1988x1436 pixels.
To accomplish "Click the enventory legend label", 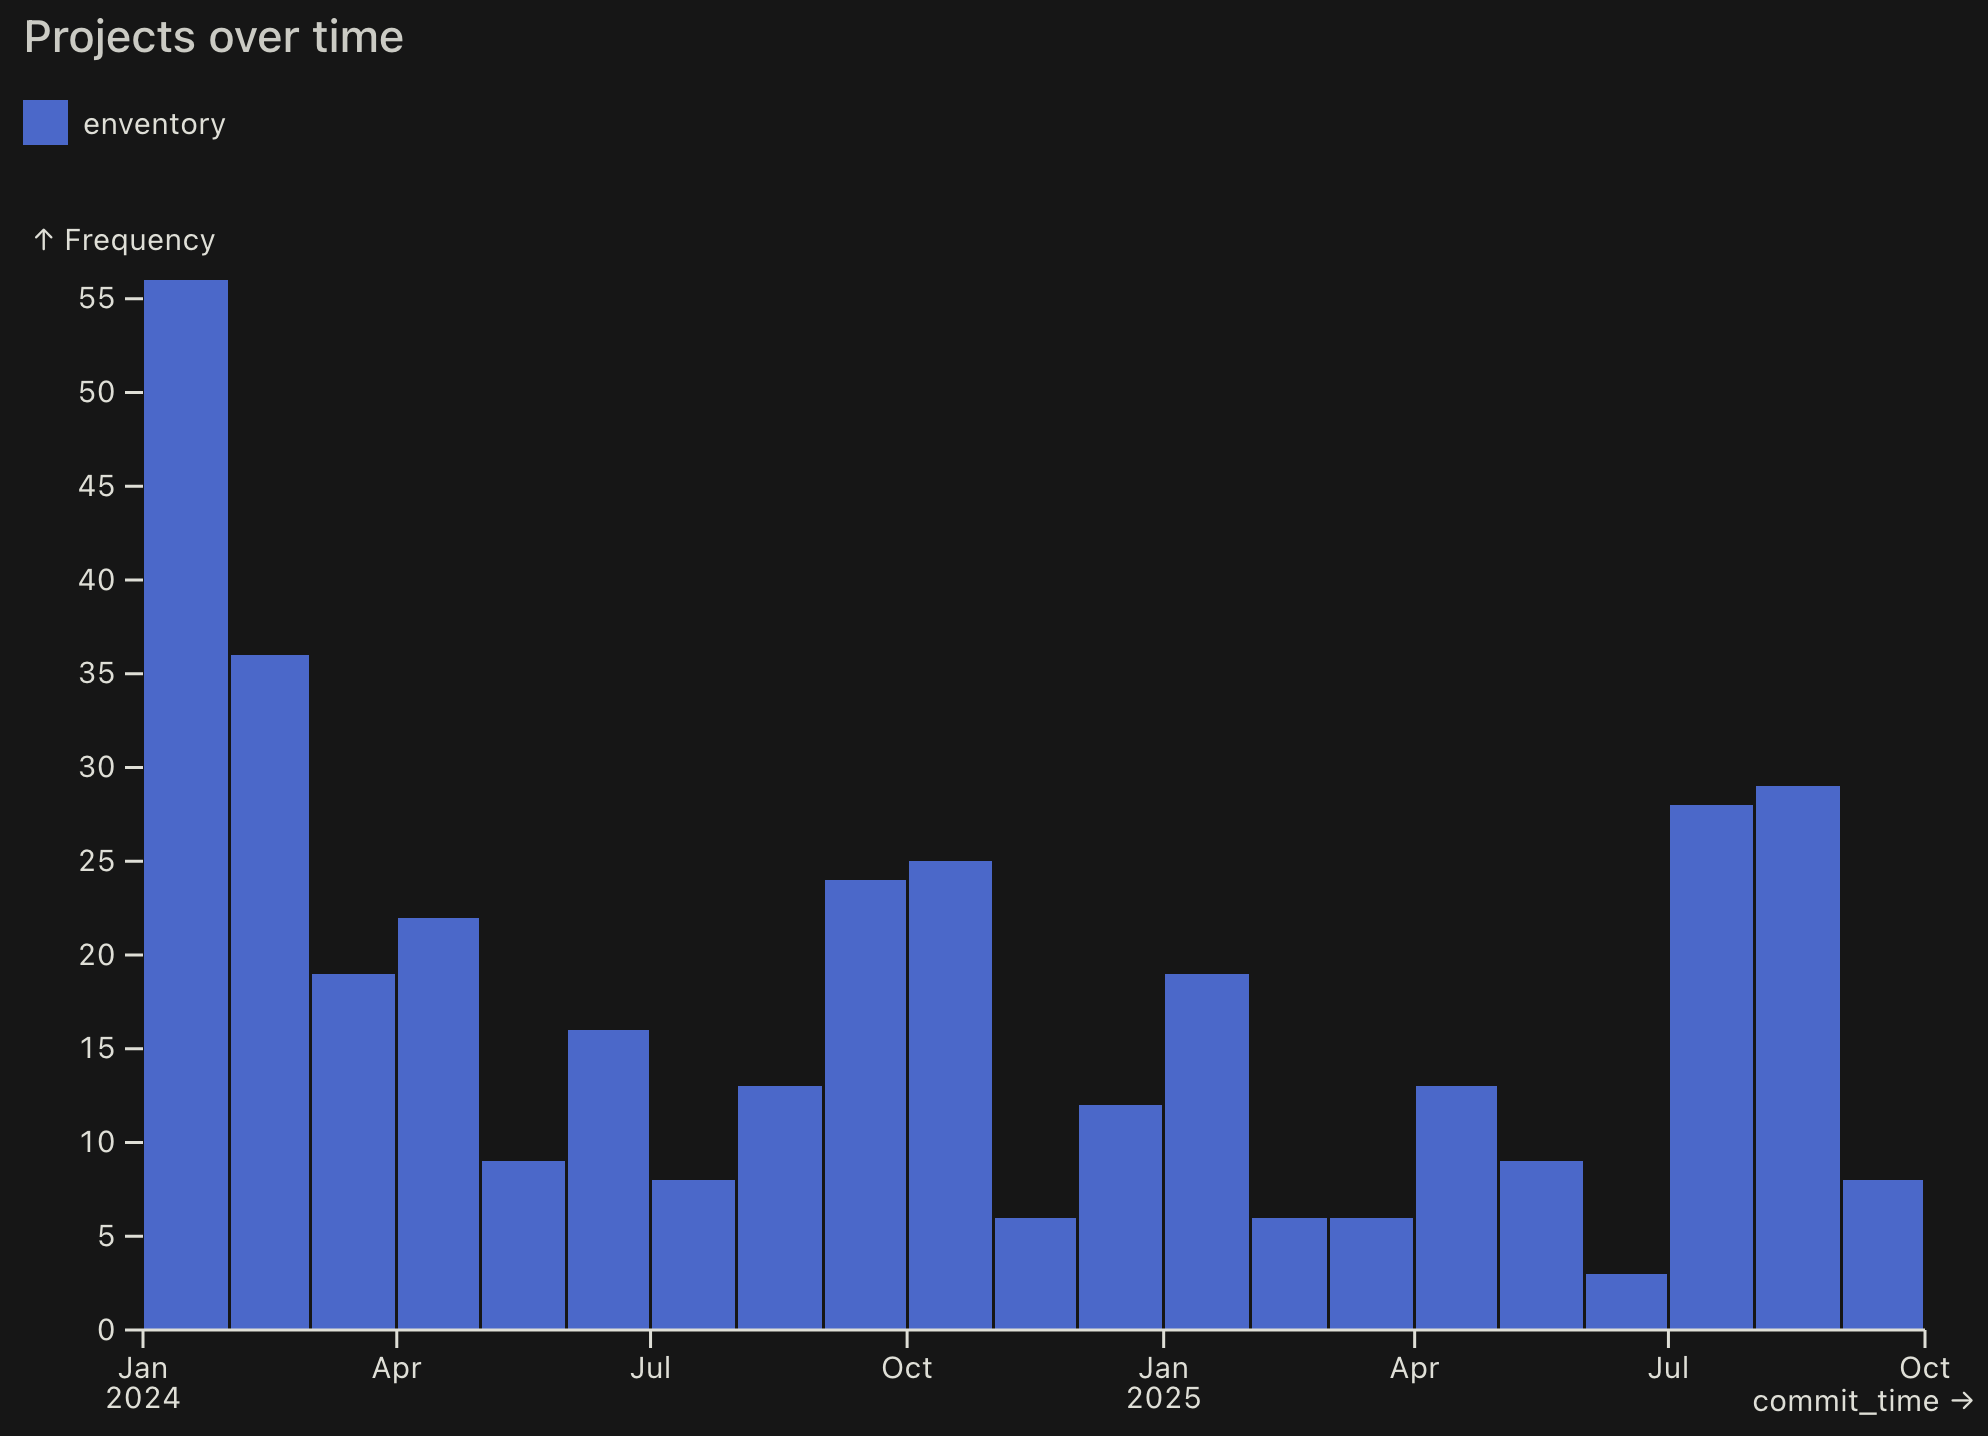I will pos(154,124).
